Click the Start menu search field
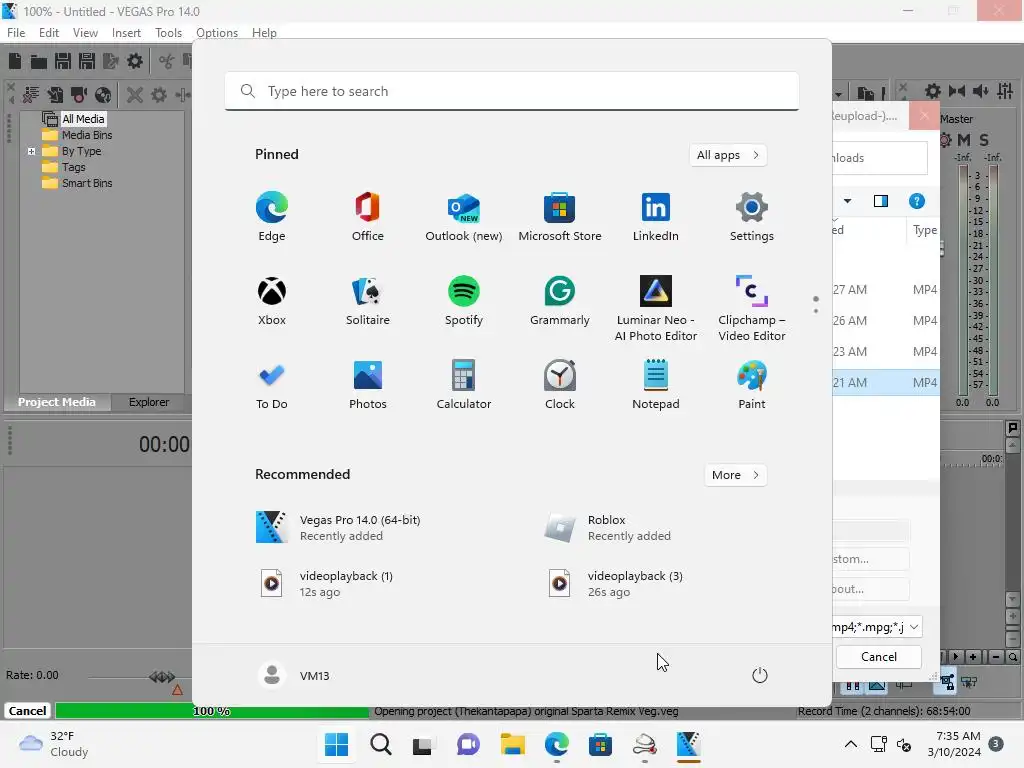Viewport: 1024px width, 768px height. [512, 91]
